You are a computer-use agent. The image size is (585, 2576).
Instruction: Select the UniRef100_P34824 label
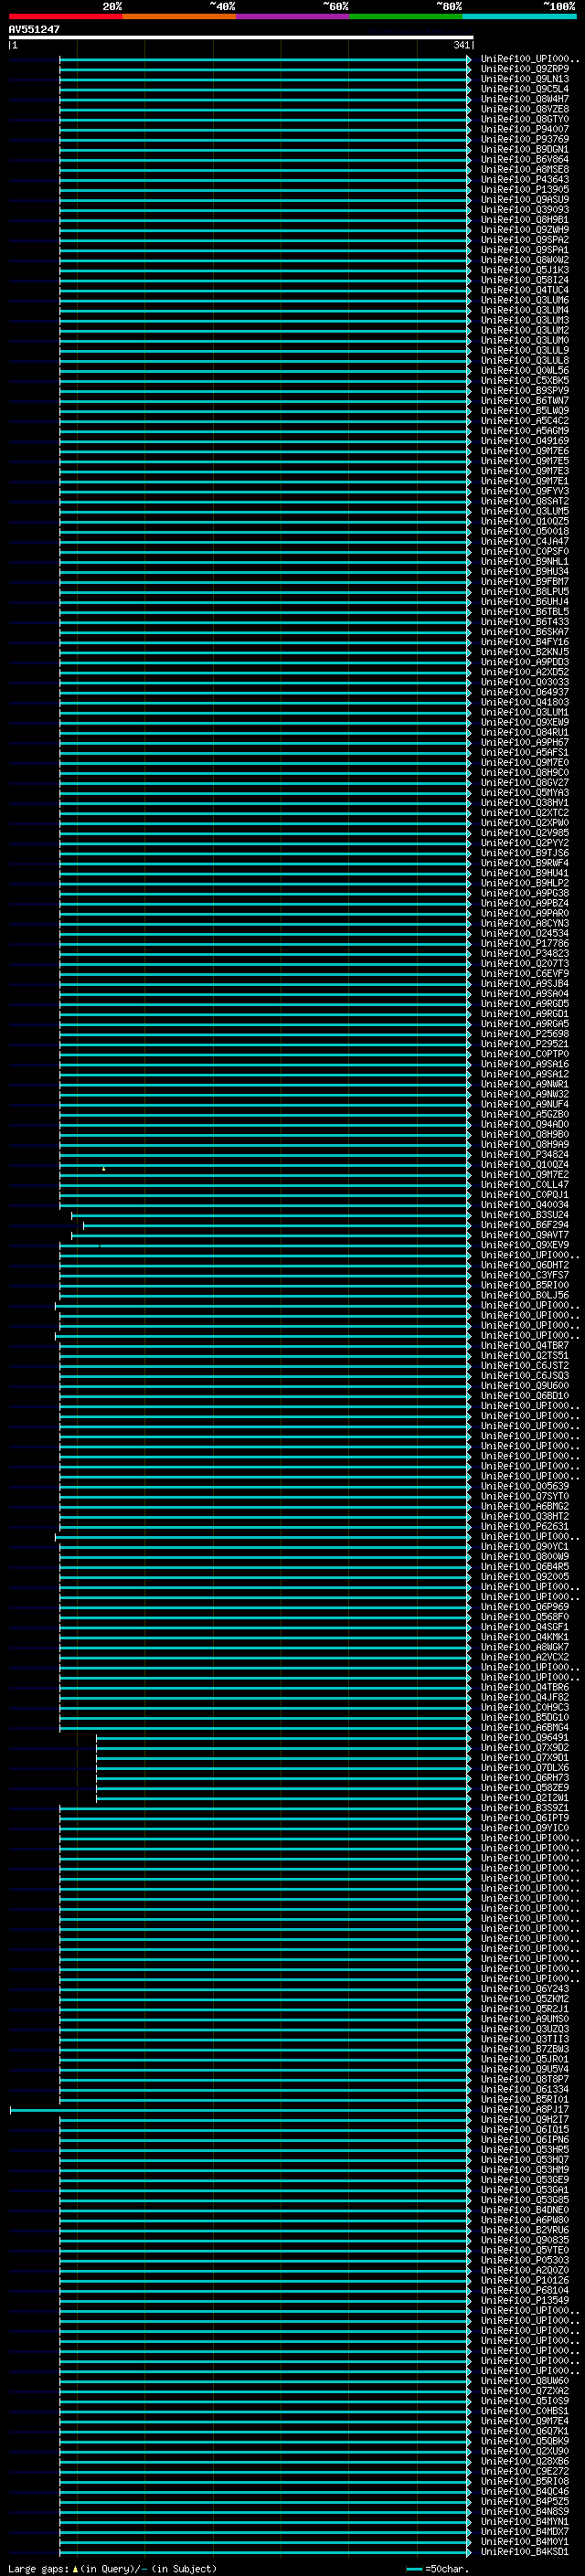[525, 1154]
